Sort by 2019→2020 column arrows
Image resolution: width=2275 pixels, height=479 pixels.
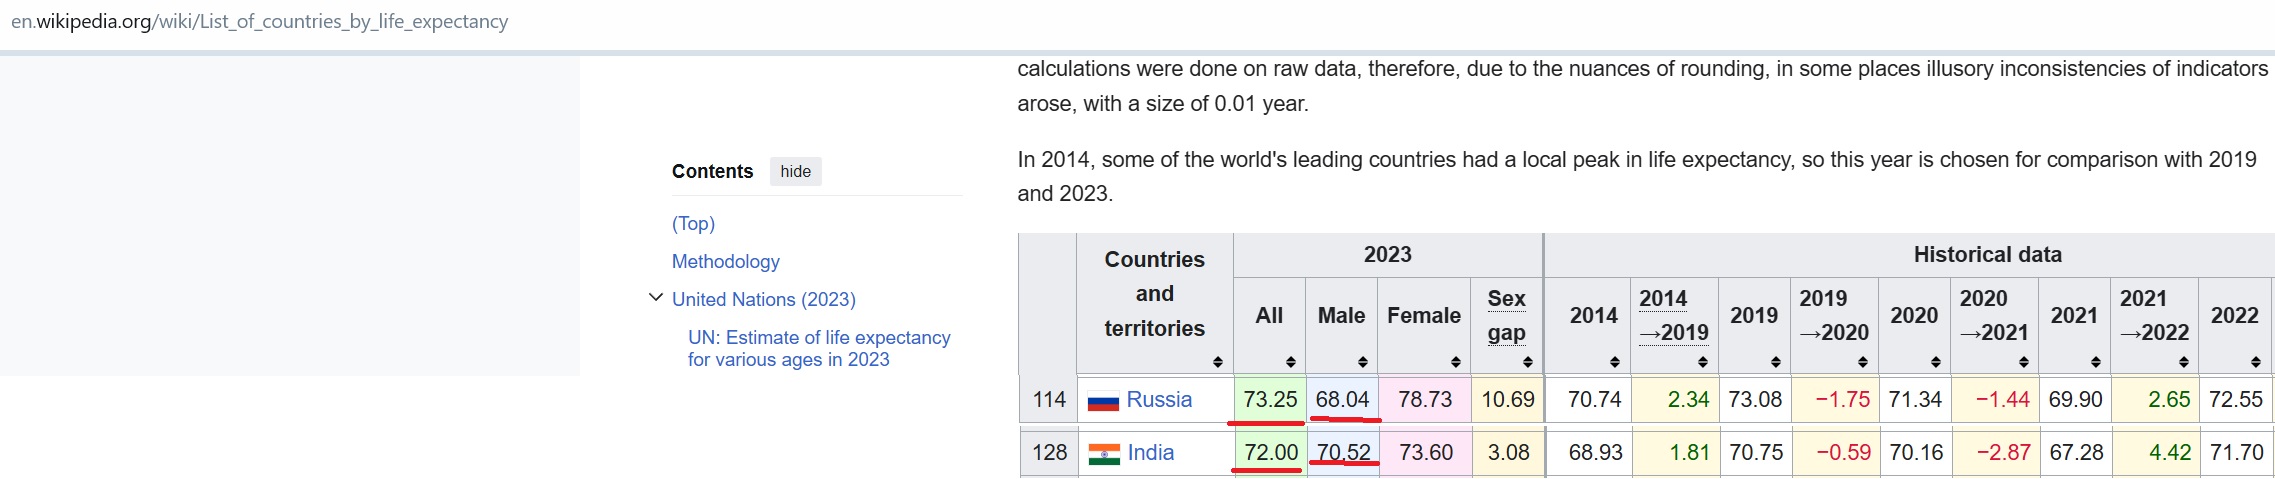(x=1863, y=362)
